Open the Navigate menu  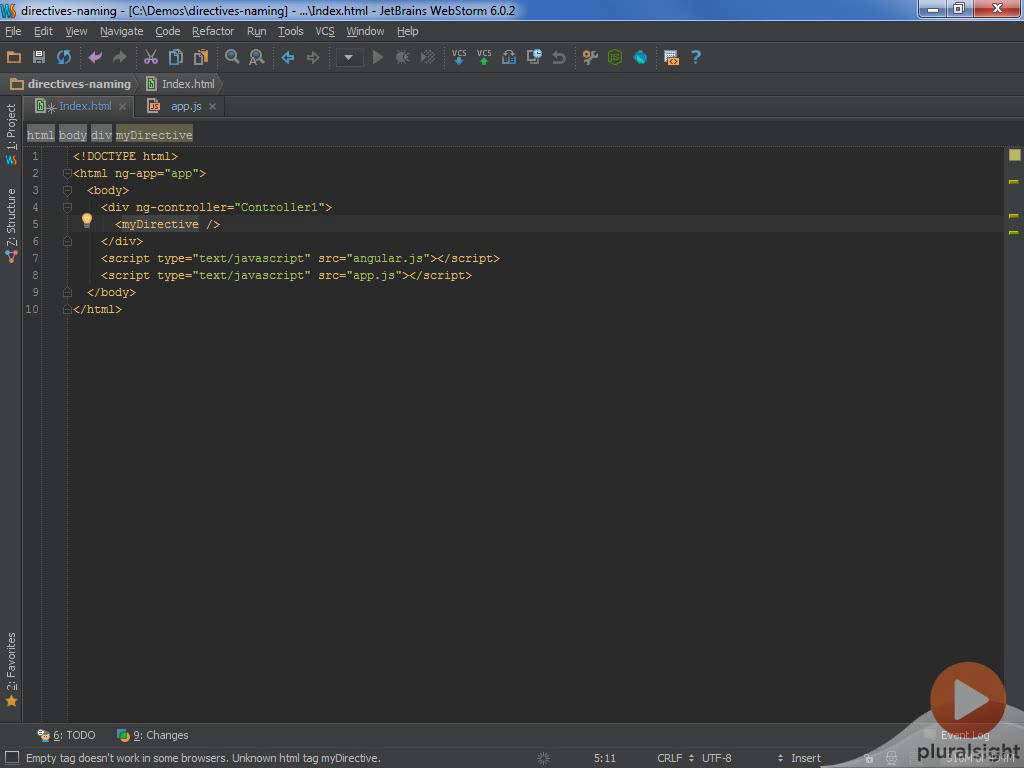(x=121, y=31)
